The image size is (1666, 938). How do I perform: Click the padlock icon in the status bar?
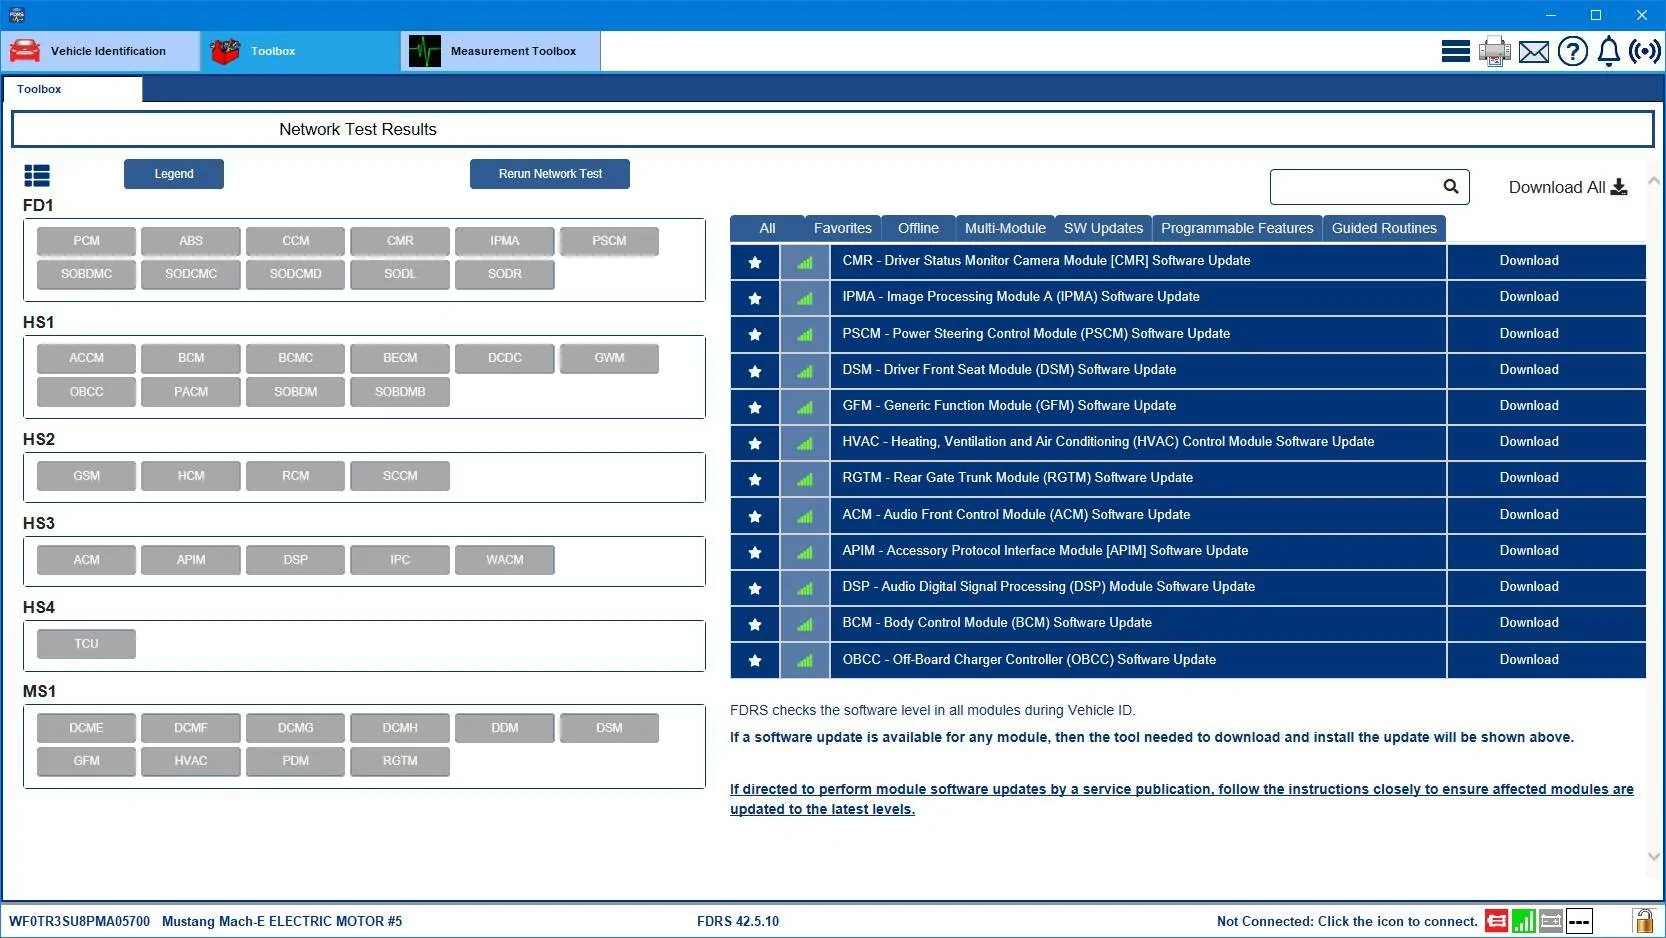1643,921
